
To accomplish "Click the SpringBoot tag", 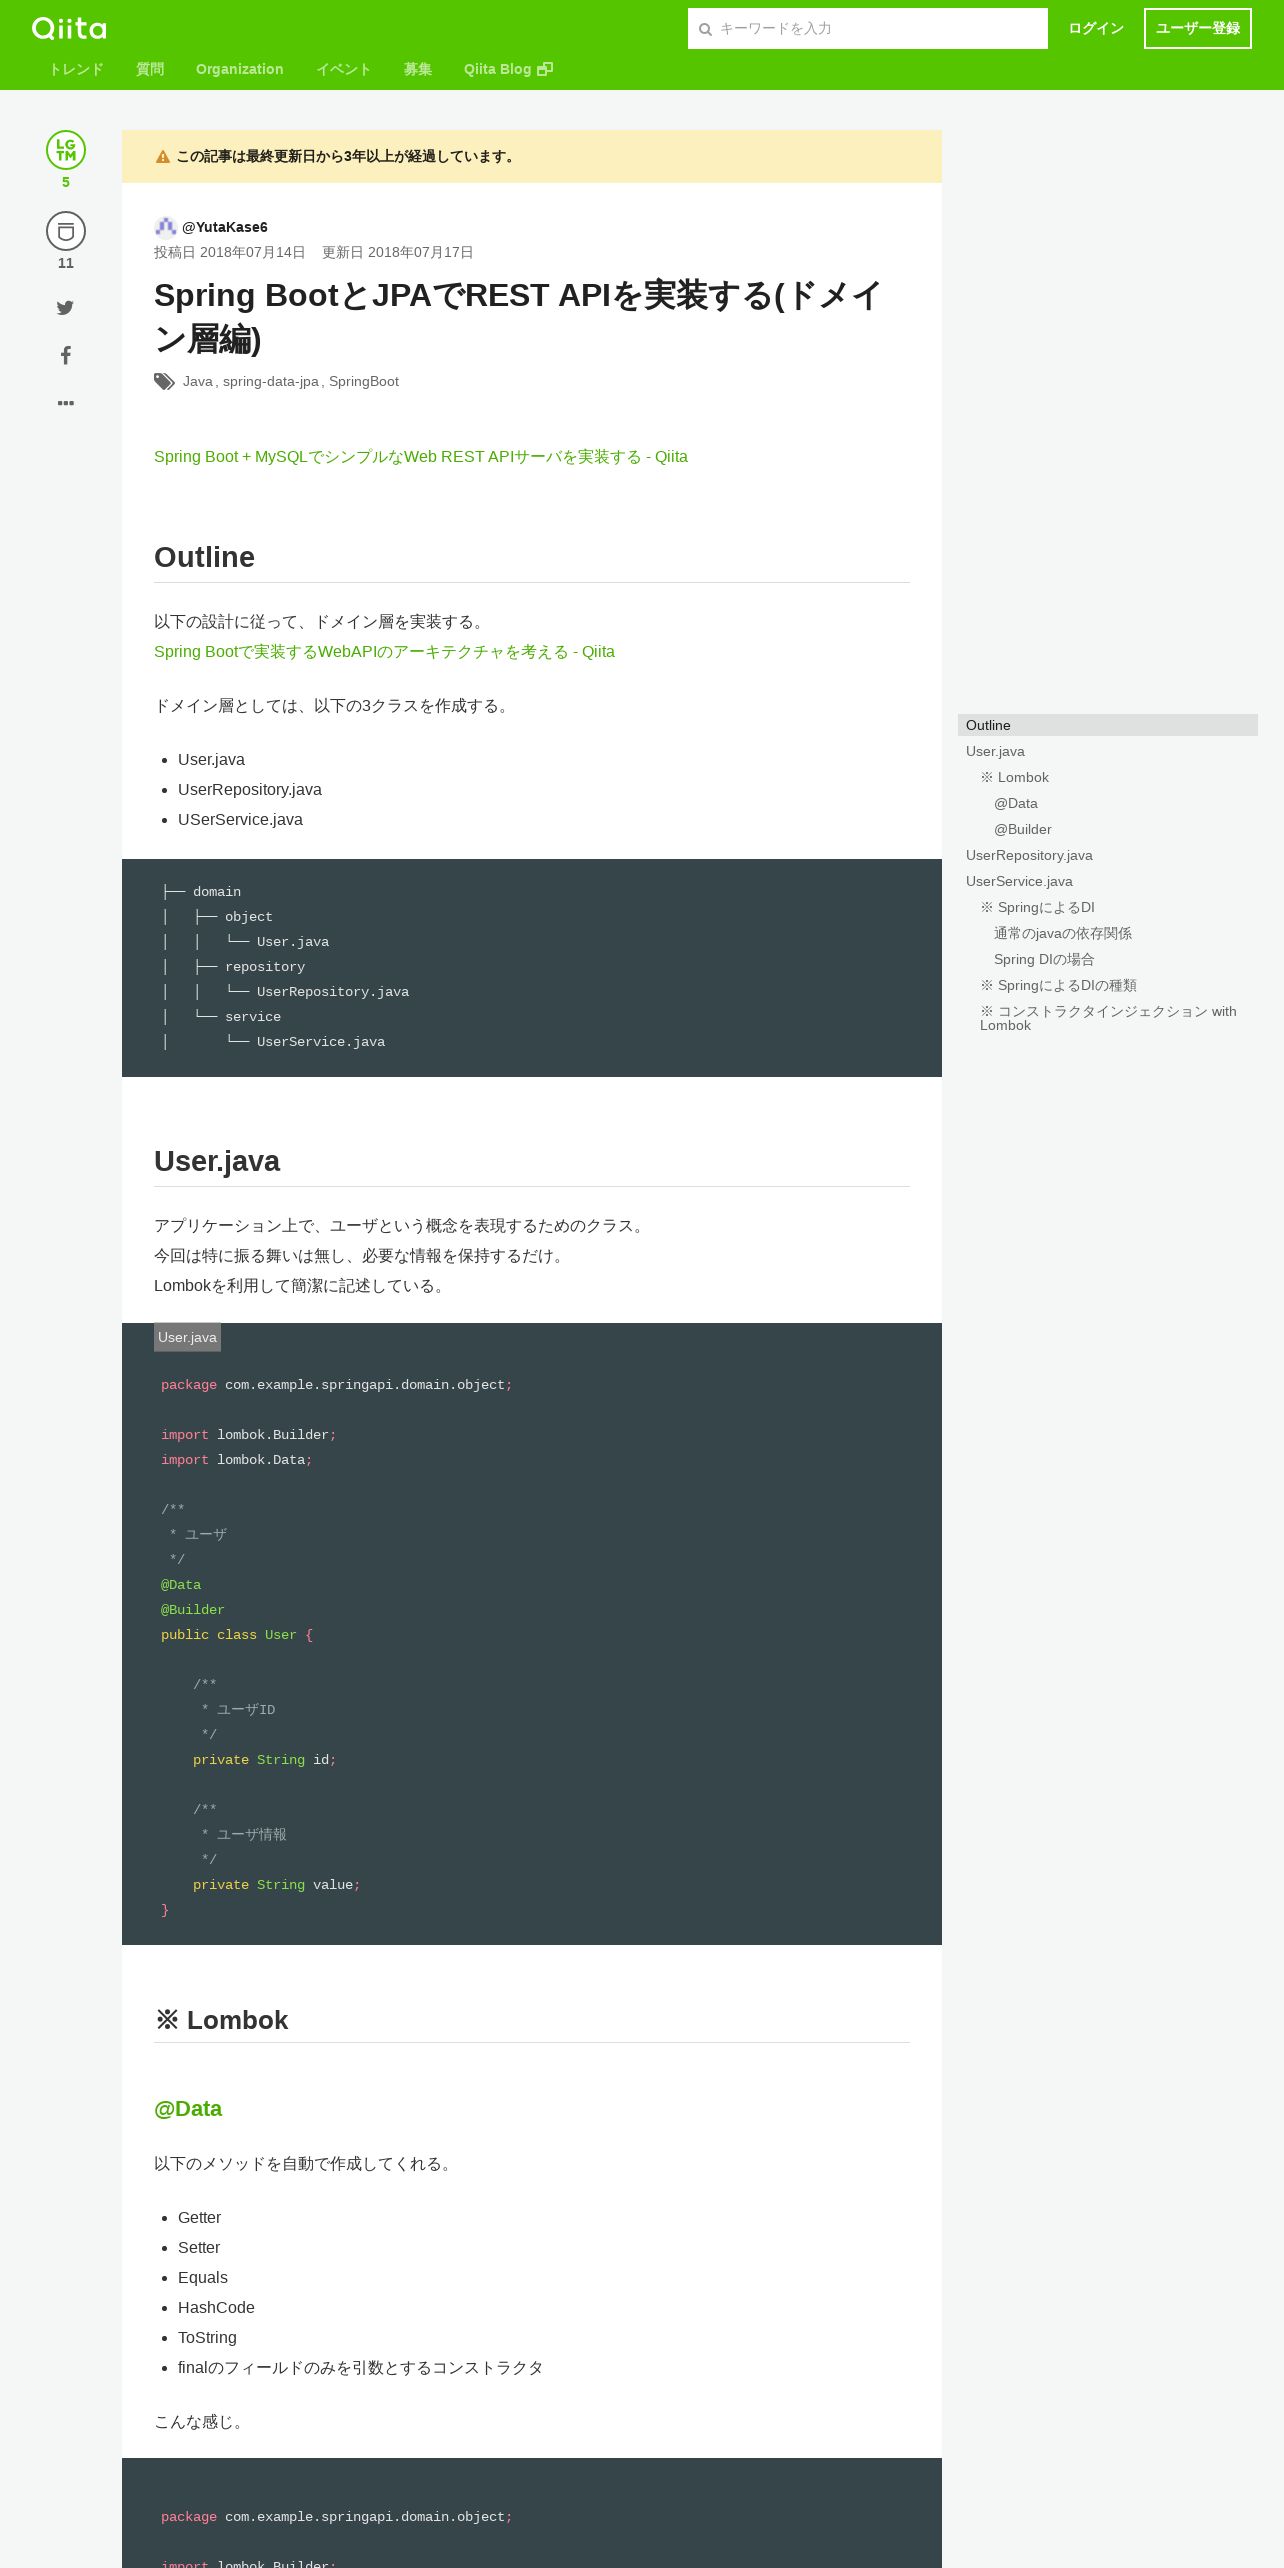I will [364, 382].
